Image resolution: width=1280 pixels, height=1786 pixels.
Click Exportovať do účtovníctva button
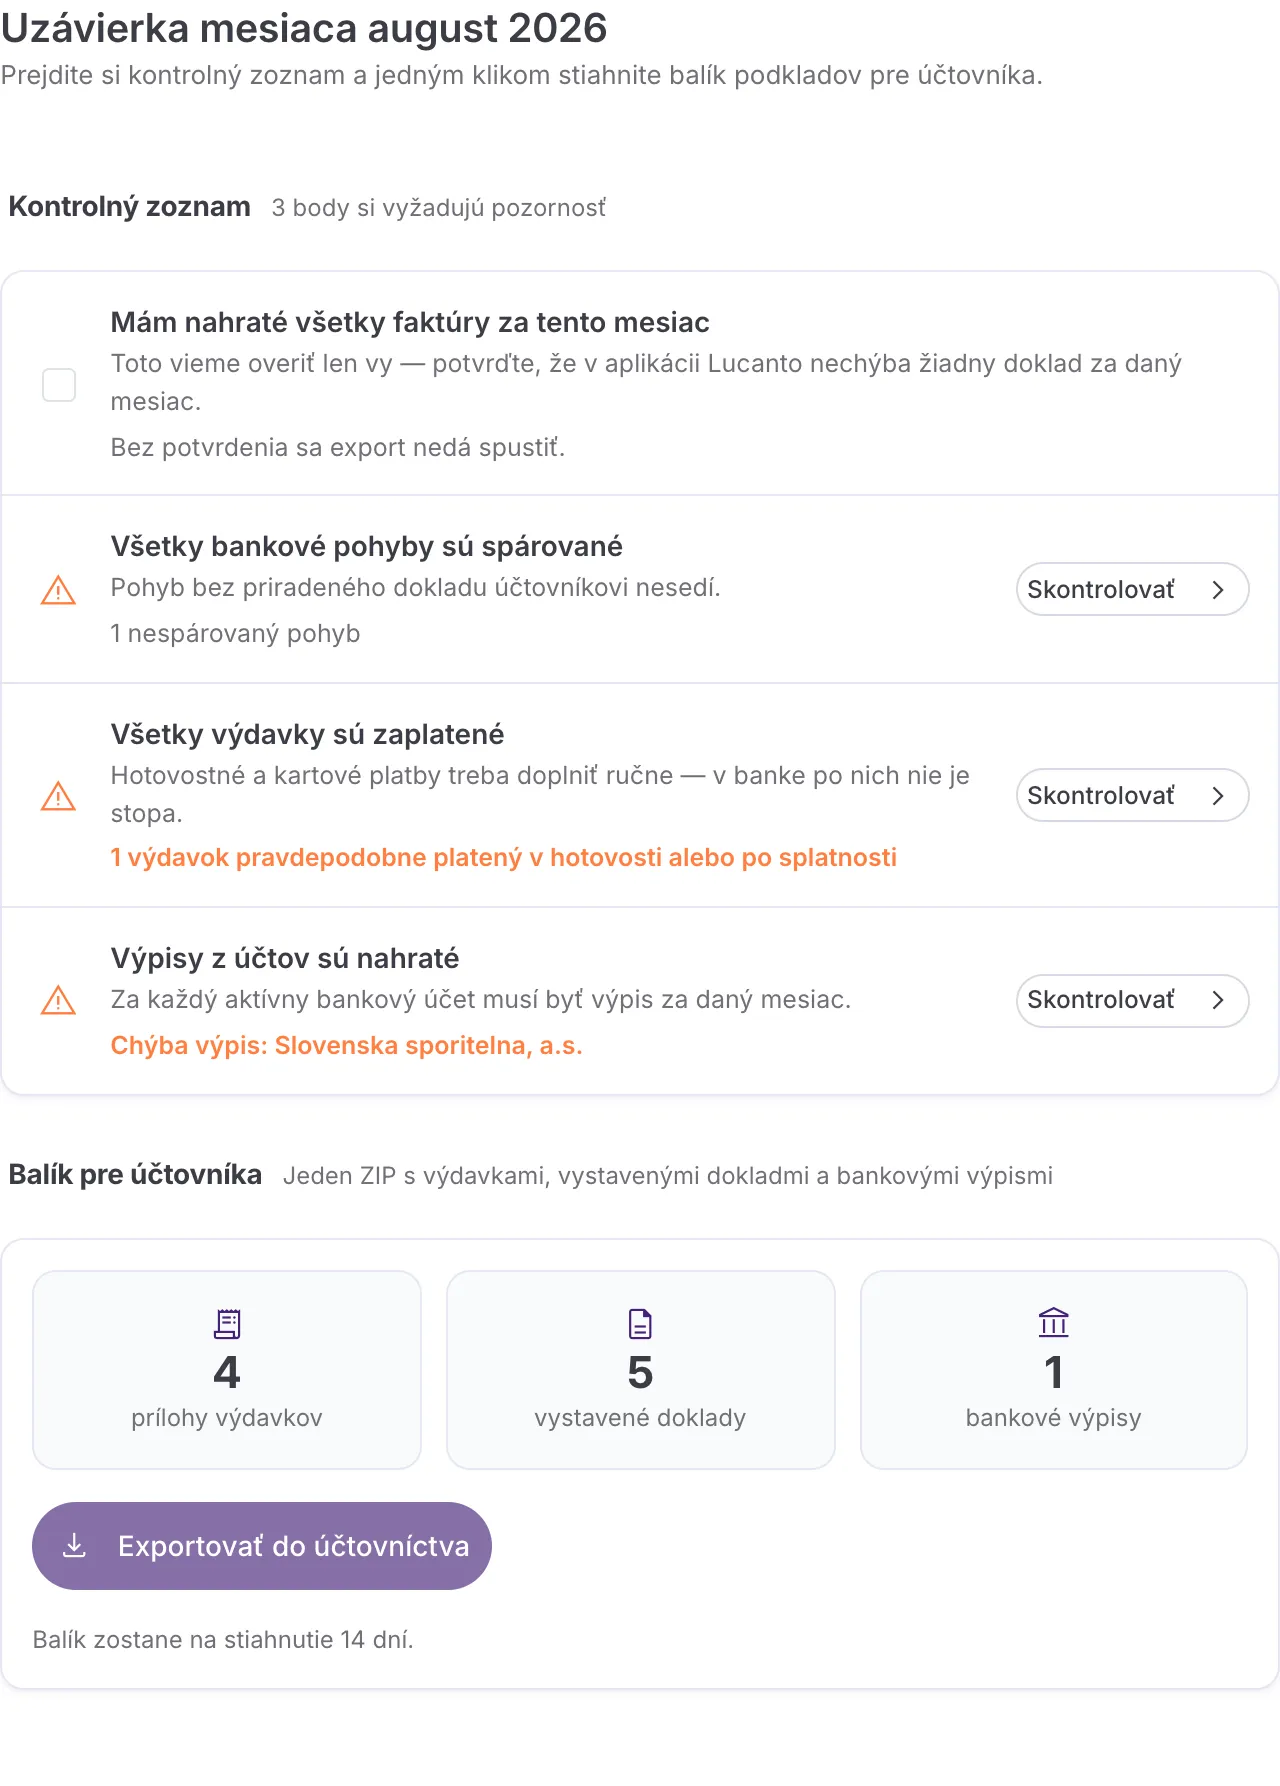coord(262,1546)
